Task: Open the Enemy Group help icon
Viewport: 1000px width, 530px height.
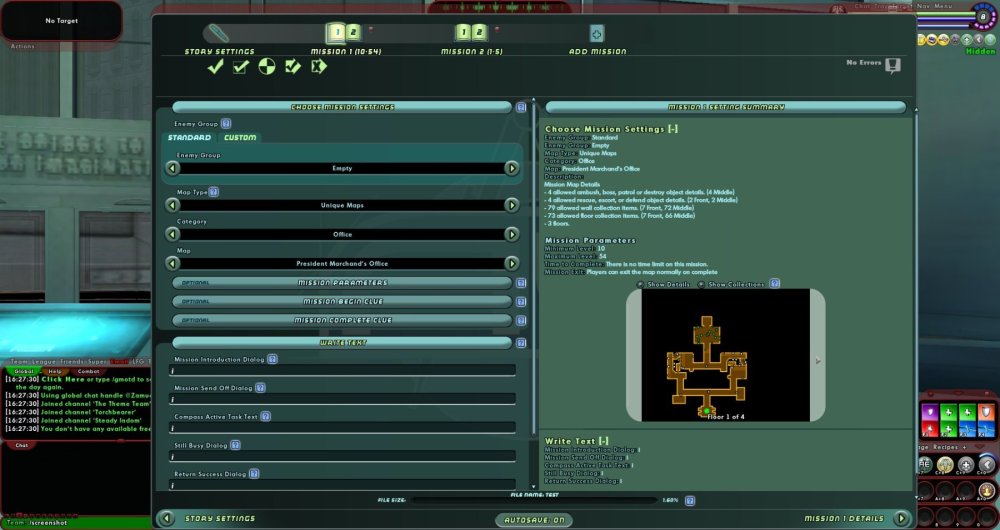Action: click(226, 124)
